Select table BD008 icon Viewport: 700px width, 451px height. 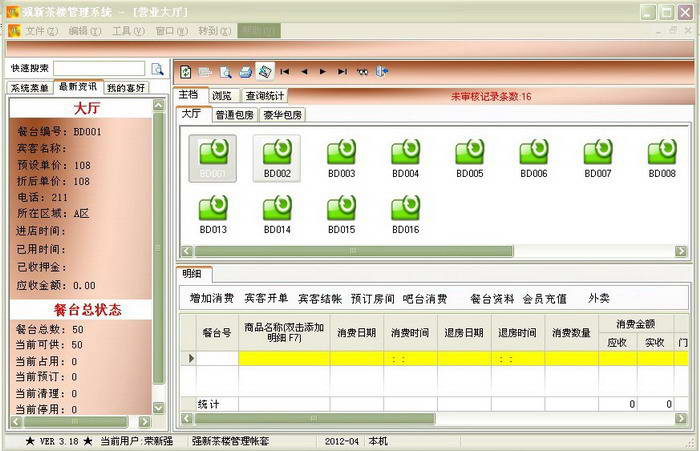(x=662, y=159)
